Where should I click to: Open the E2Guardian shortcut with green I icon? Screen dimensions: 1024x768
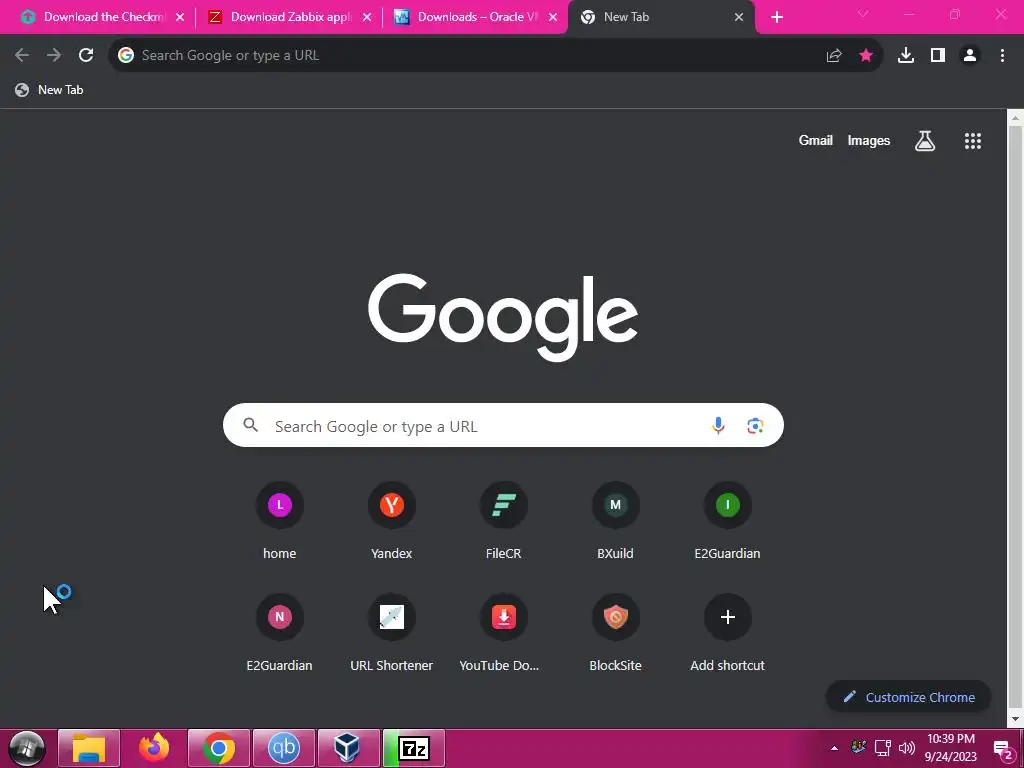(x=728, y=521)
